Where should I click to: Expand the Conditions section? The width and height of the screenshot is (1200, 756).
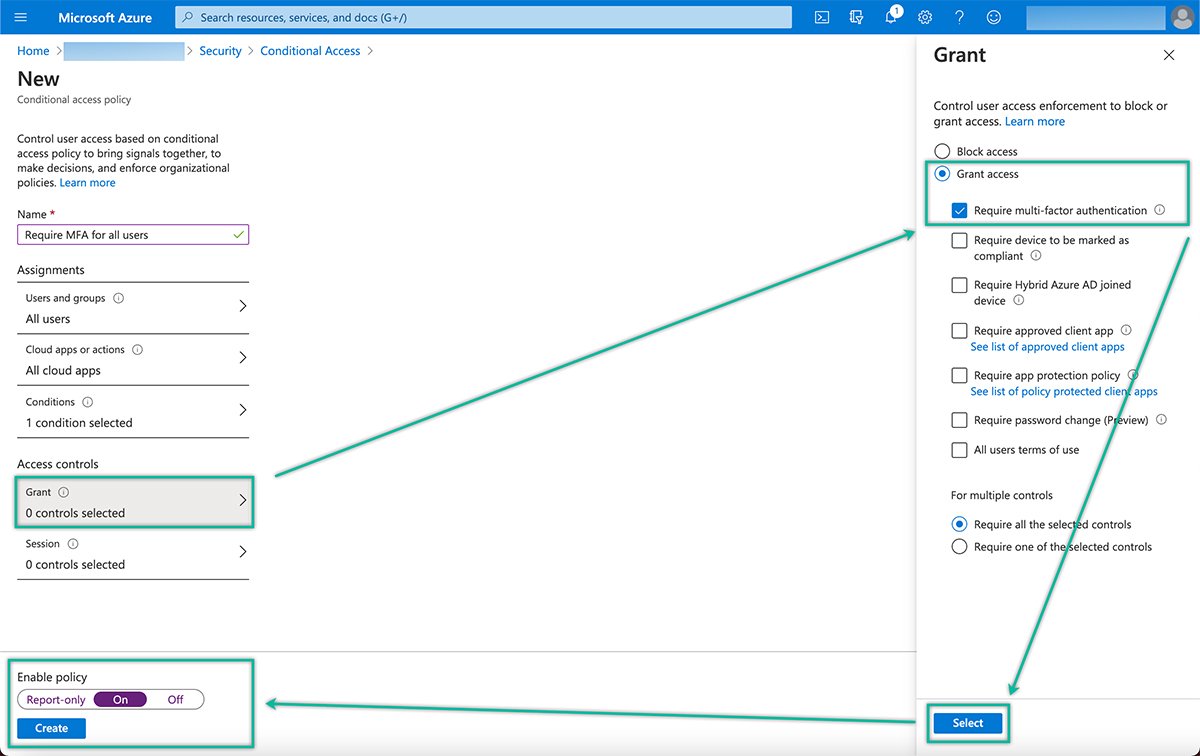132,411
